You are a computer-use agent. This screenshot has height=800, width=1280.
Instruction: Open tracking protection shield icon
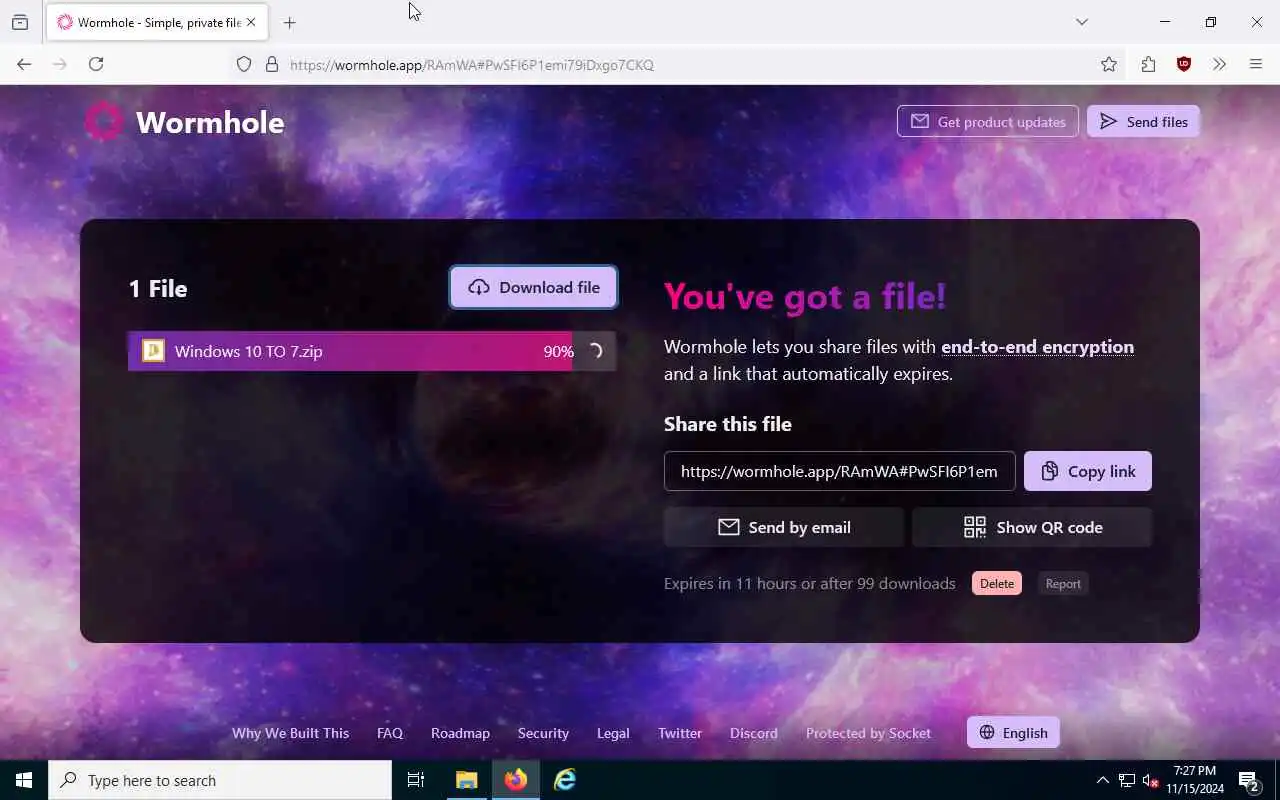[x=244, y=64]
